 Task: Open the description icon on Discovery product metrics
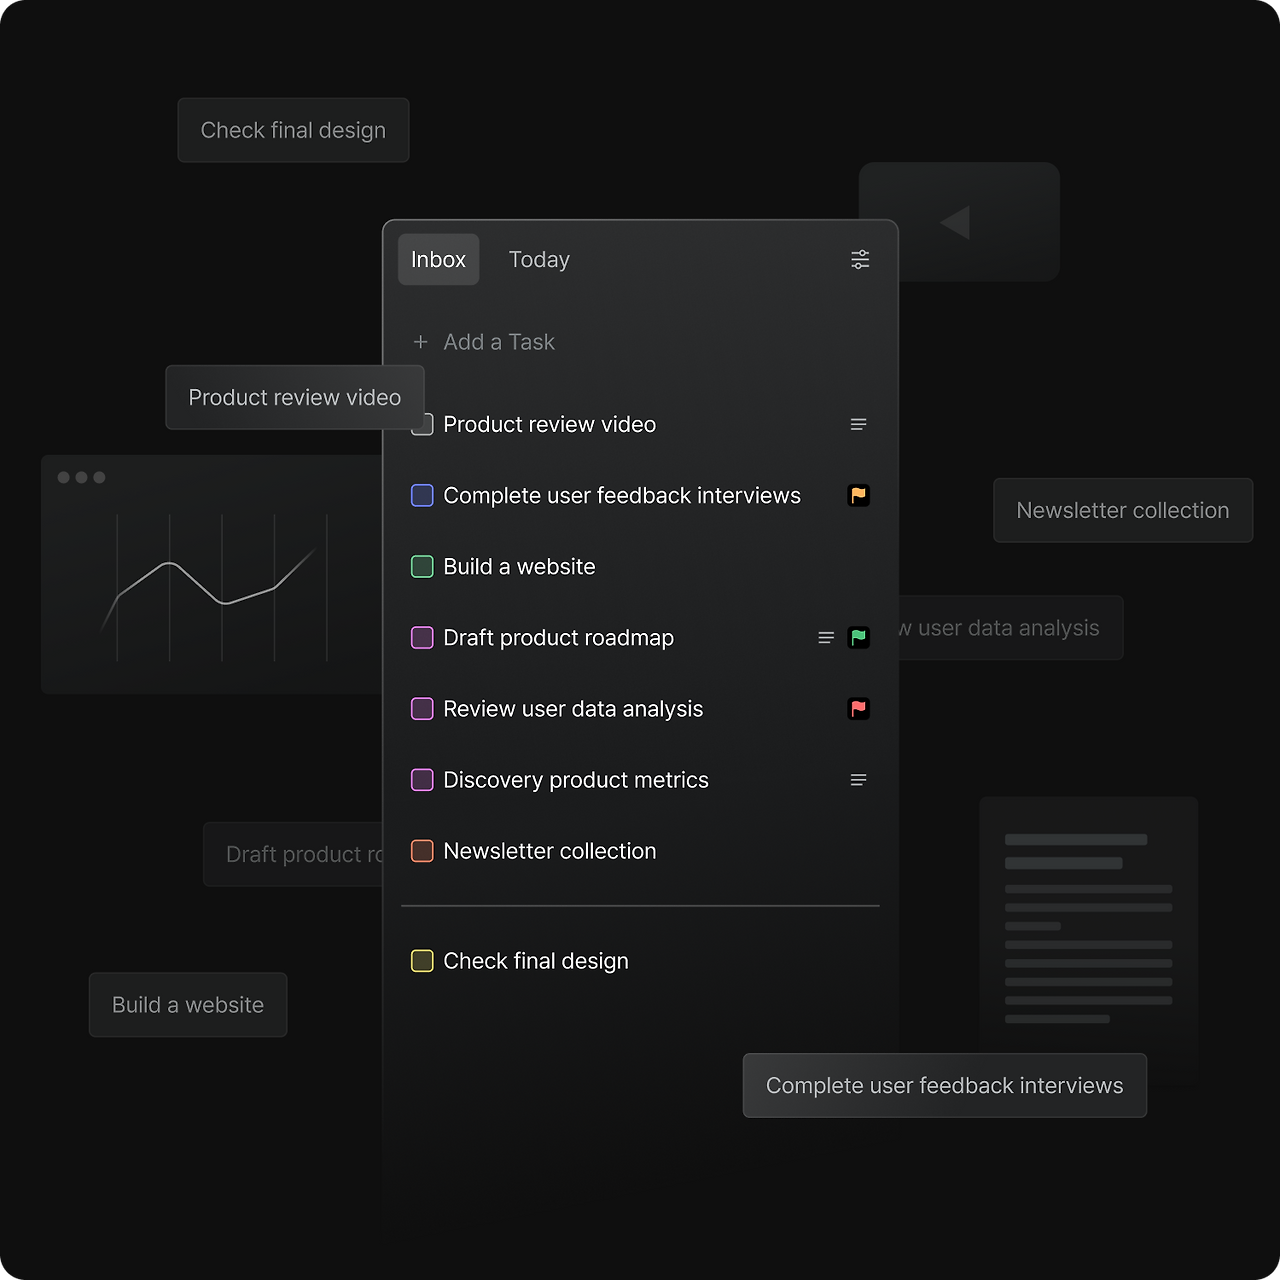[x=858, y=780]
